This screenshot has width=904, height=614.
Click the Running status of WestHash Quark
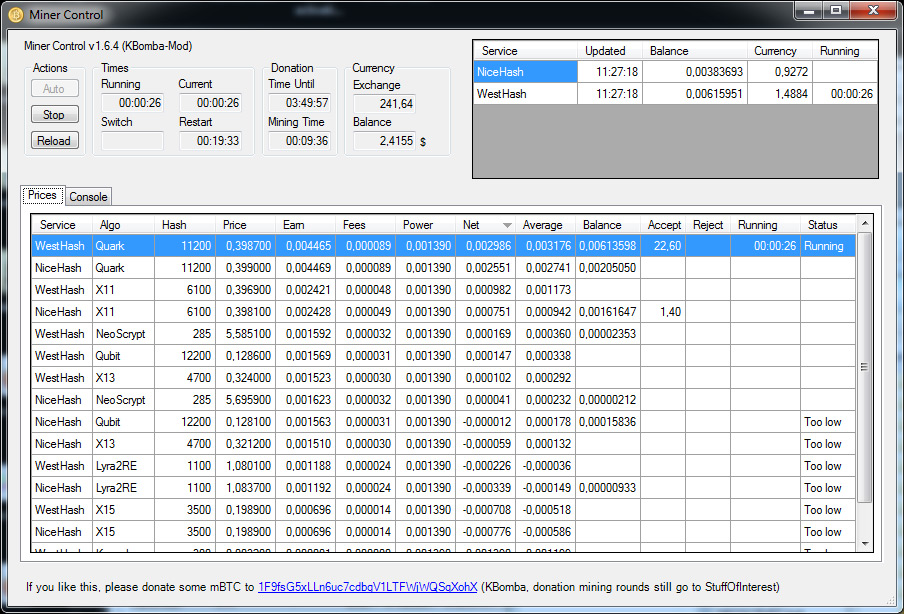(x=828, y=246)
